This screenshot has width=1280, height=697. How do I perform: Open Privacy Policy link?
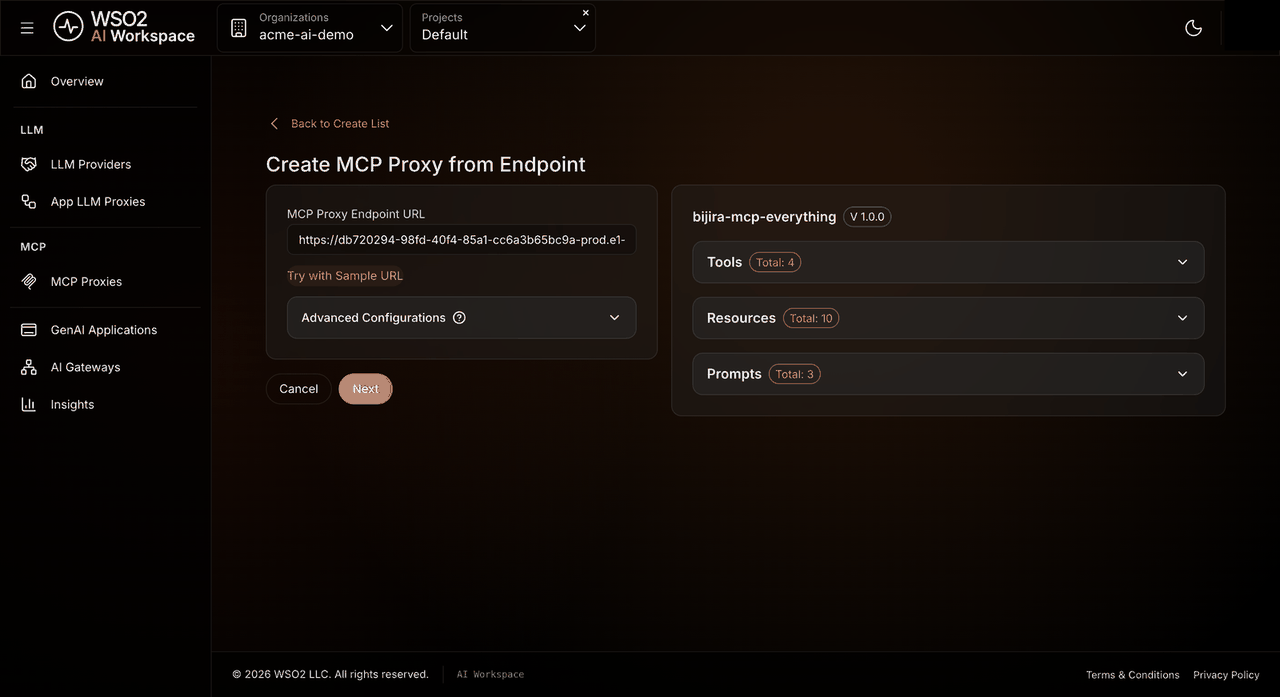pyautogui.click(x=1226, y=675)
